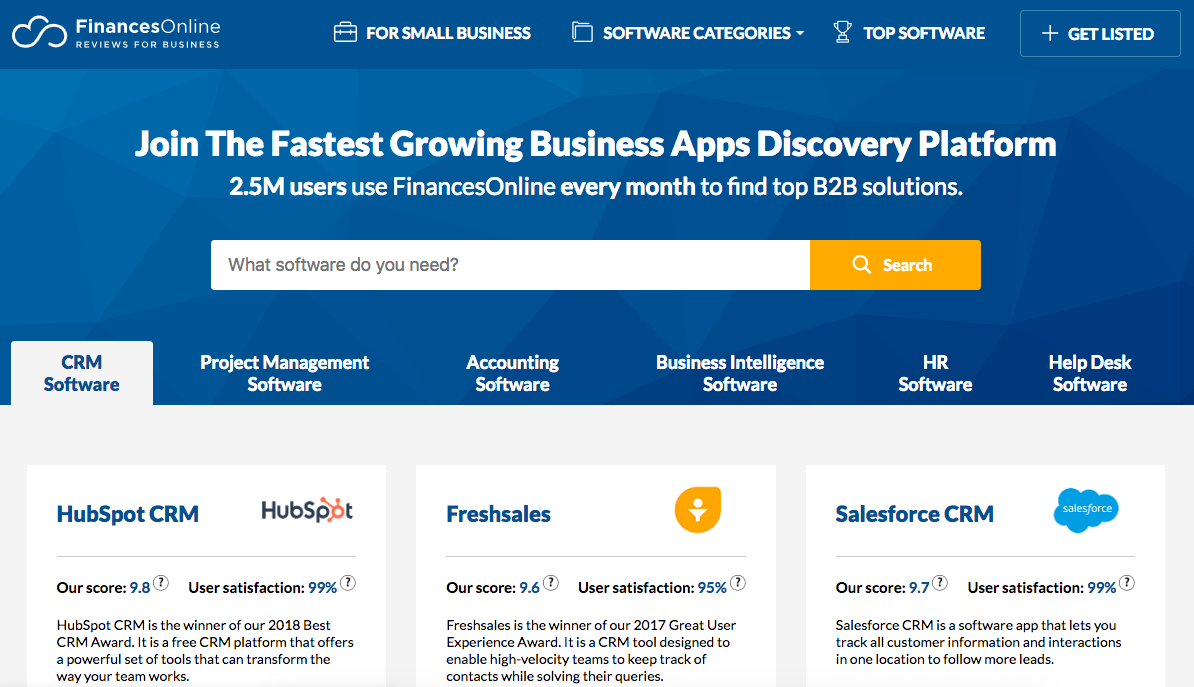Screen dimensions: 1194x687
Task: Select the CRM Software tab
Action: point(81,373)
